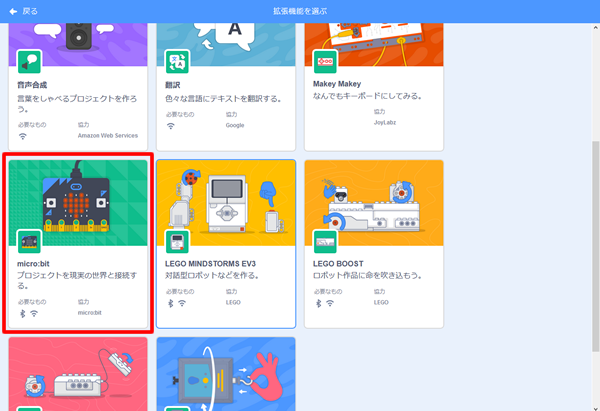
Task: Click Bluetooth icon on micro:bit card
Action: [x=23, y=313]
